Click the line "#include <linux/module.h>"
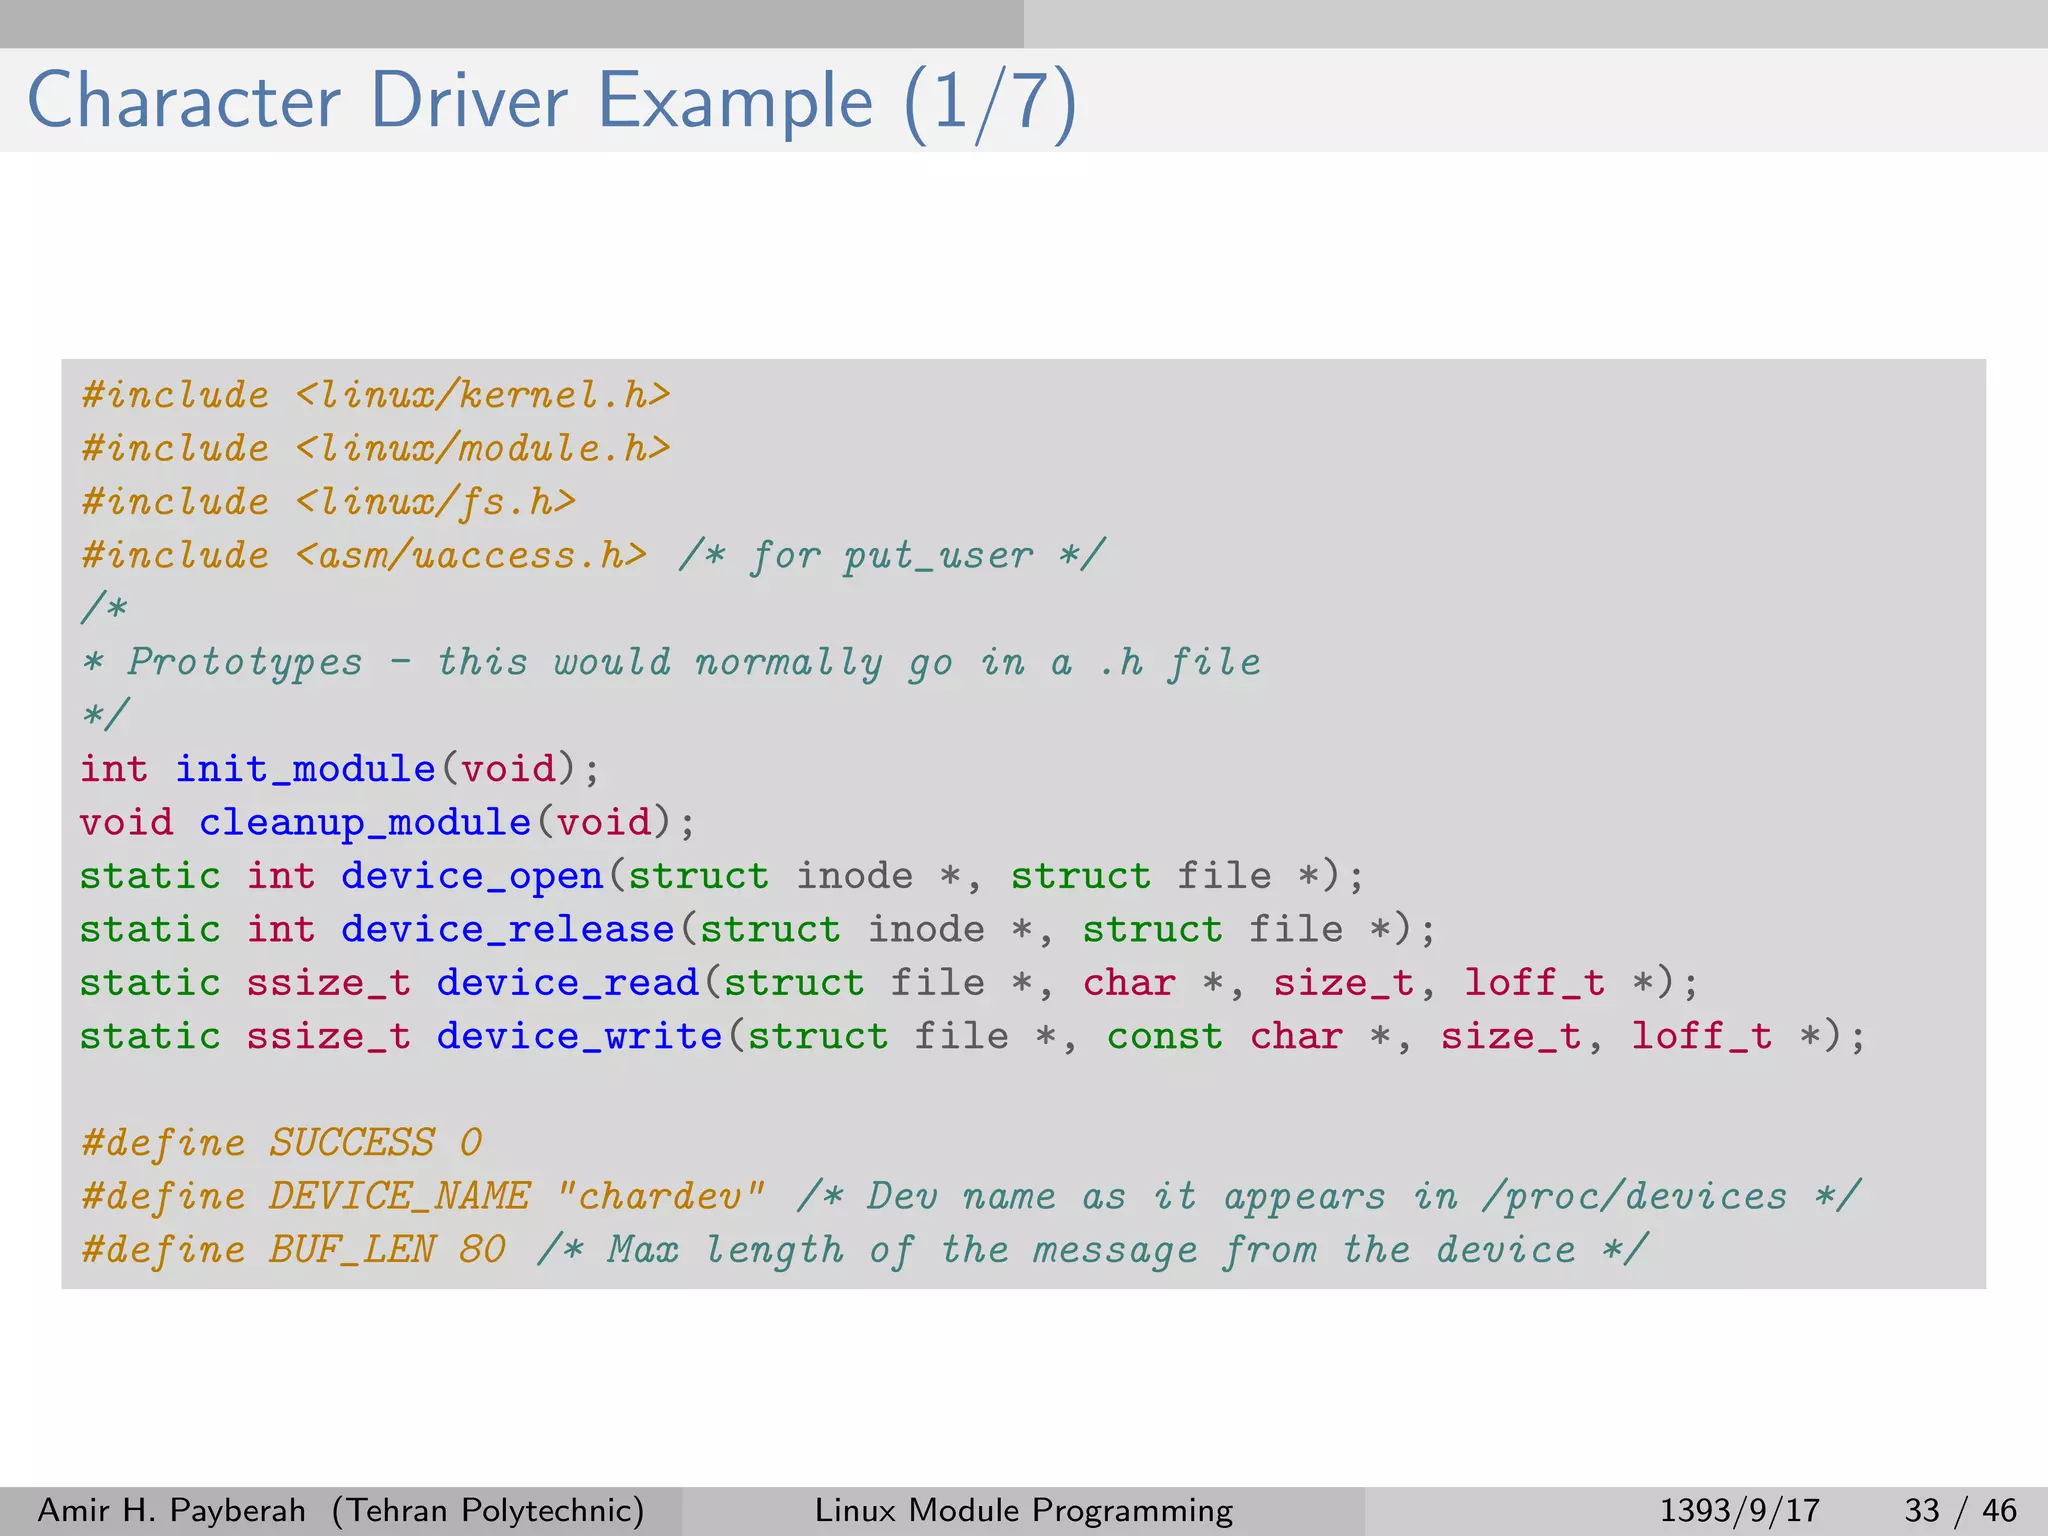The width and height of the screenshot is (2048, 1536). tap(376, 448)
